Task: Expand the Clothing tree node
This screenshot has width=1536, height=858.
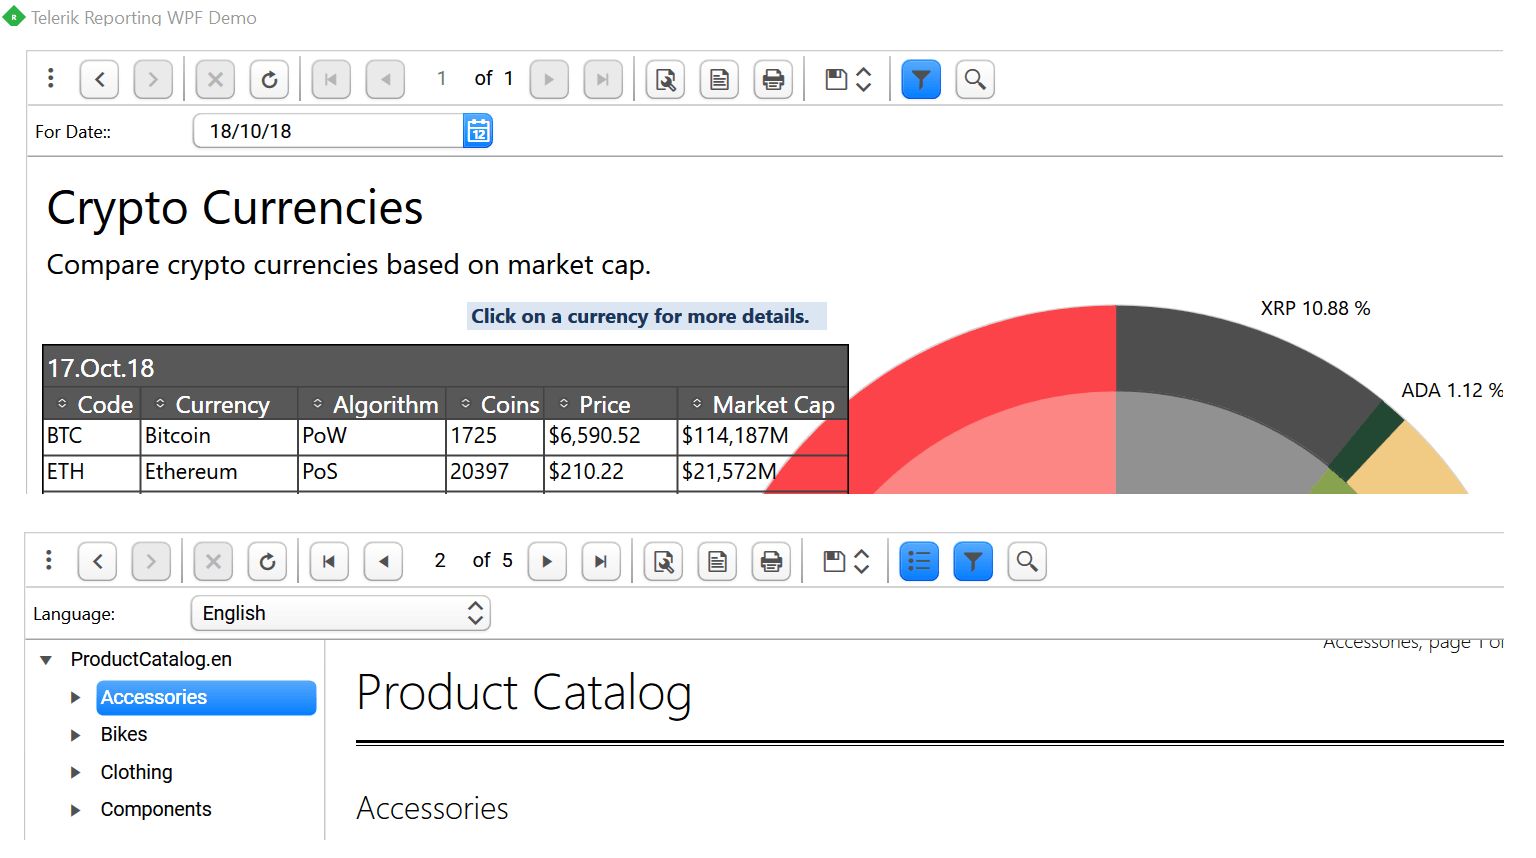Action: pos(75,772)
